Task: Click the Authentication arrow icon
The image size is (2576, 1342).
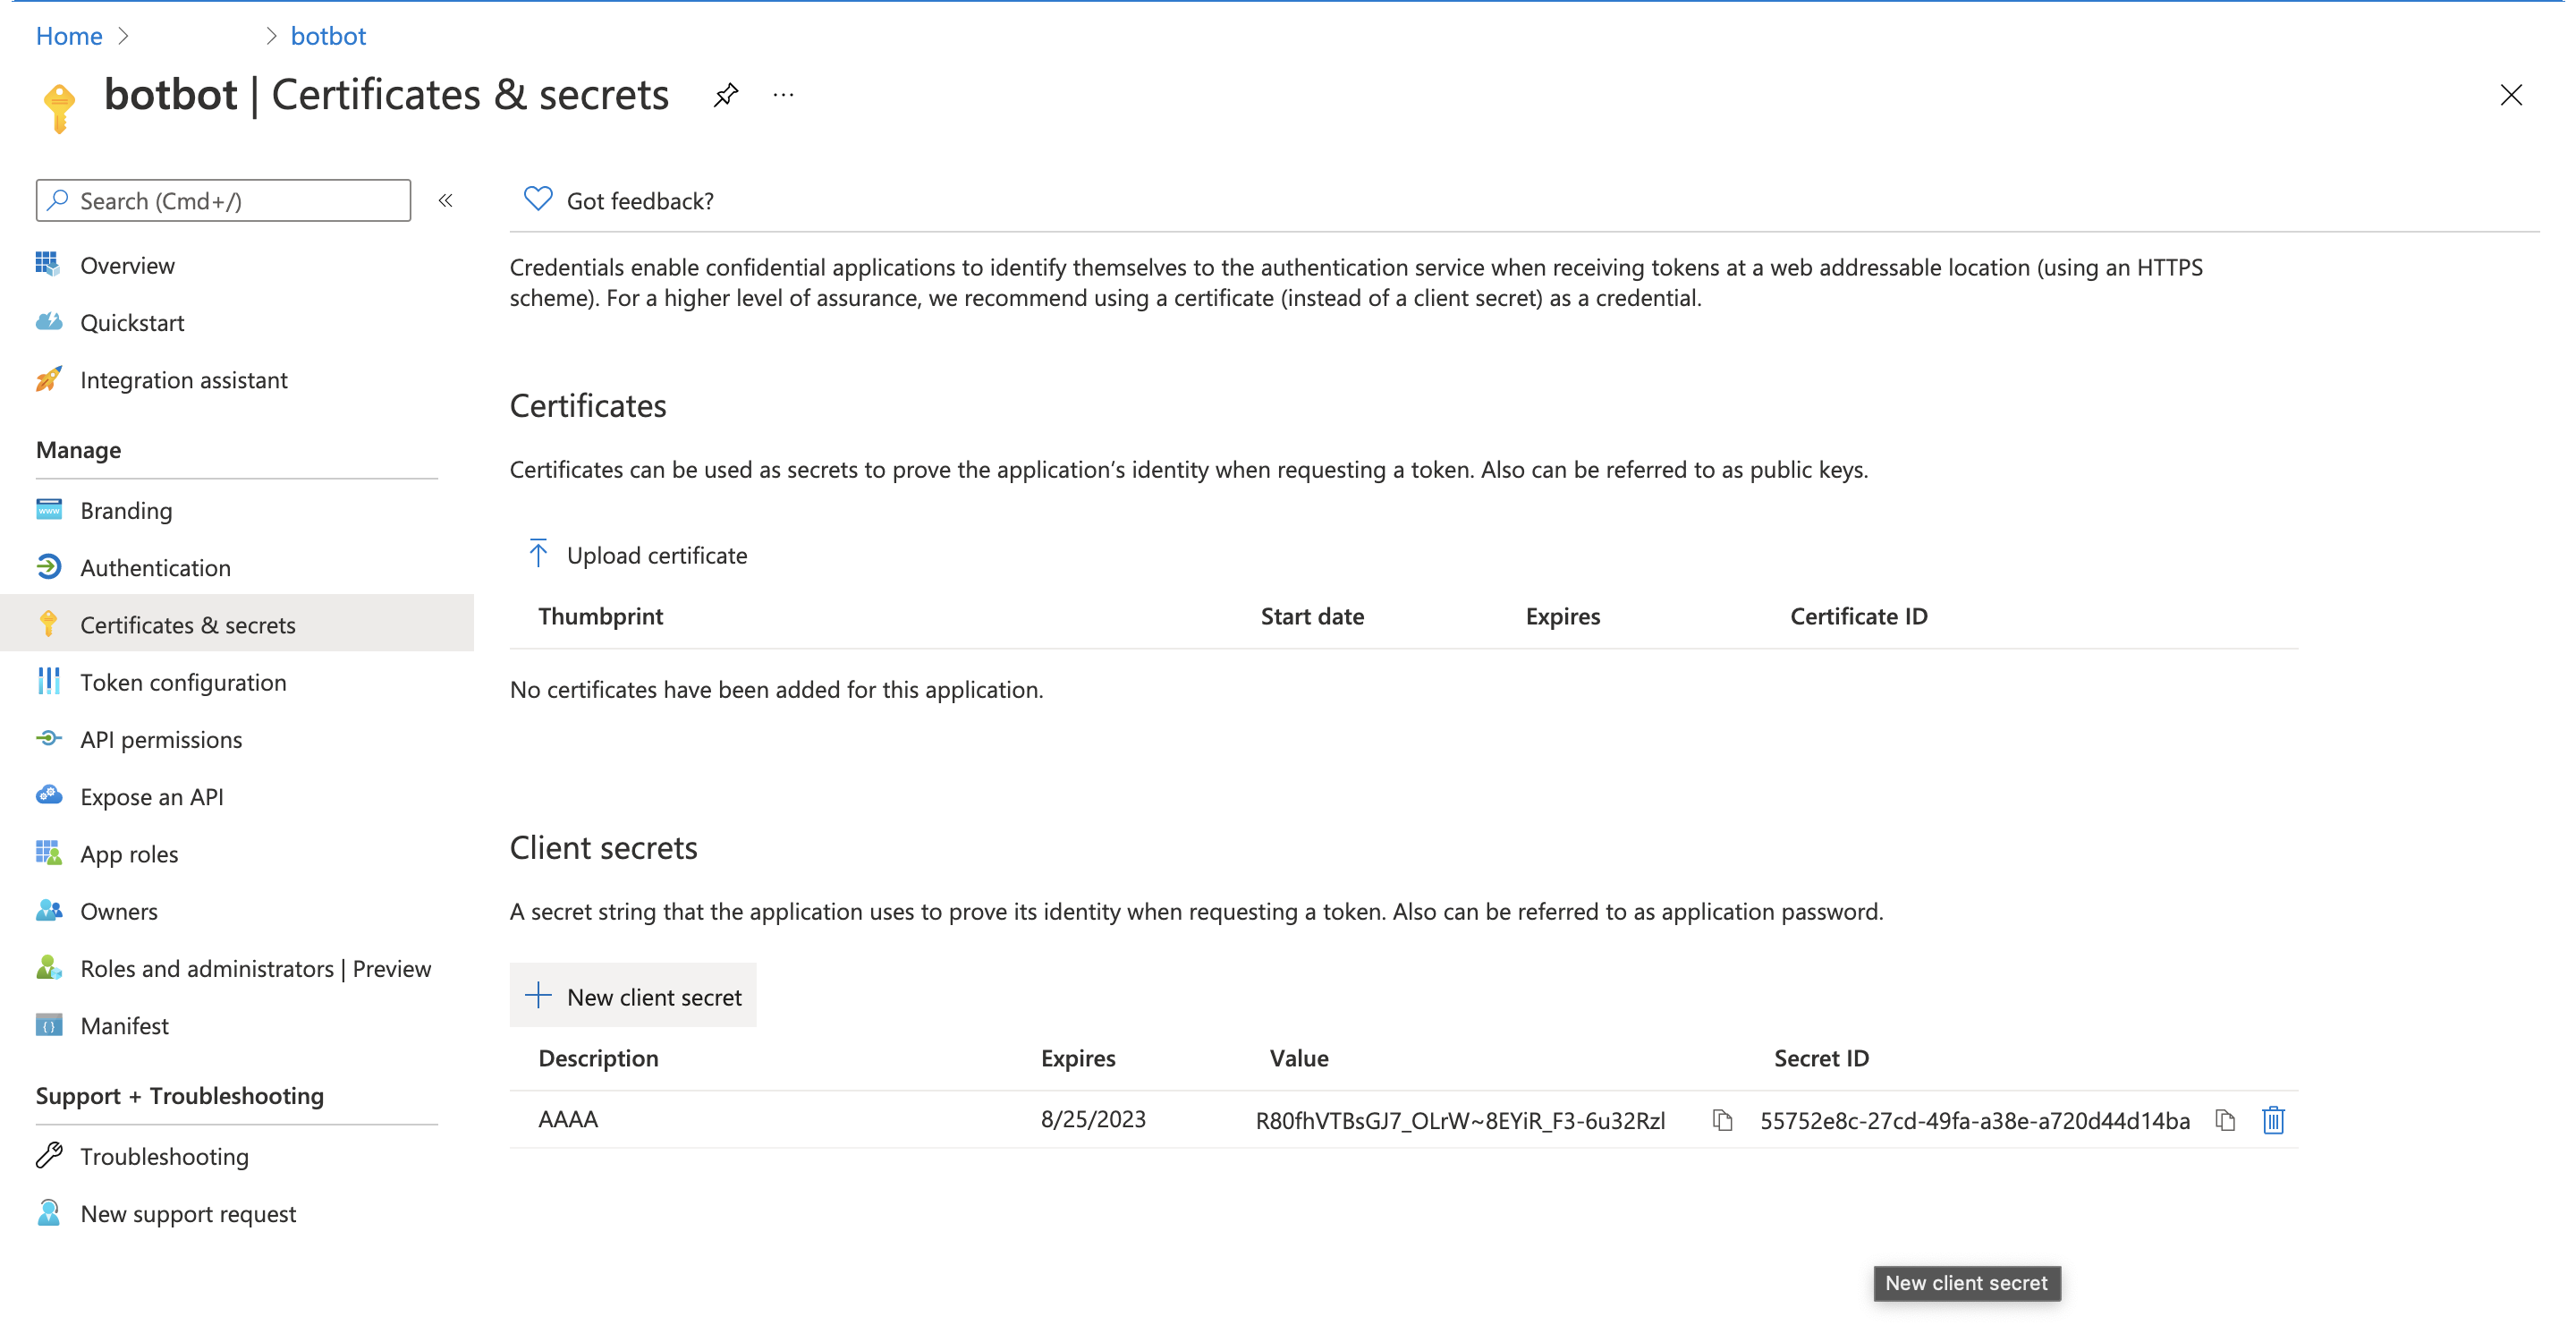Action: (48, 567)
